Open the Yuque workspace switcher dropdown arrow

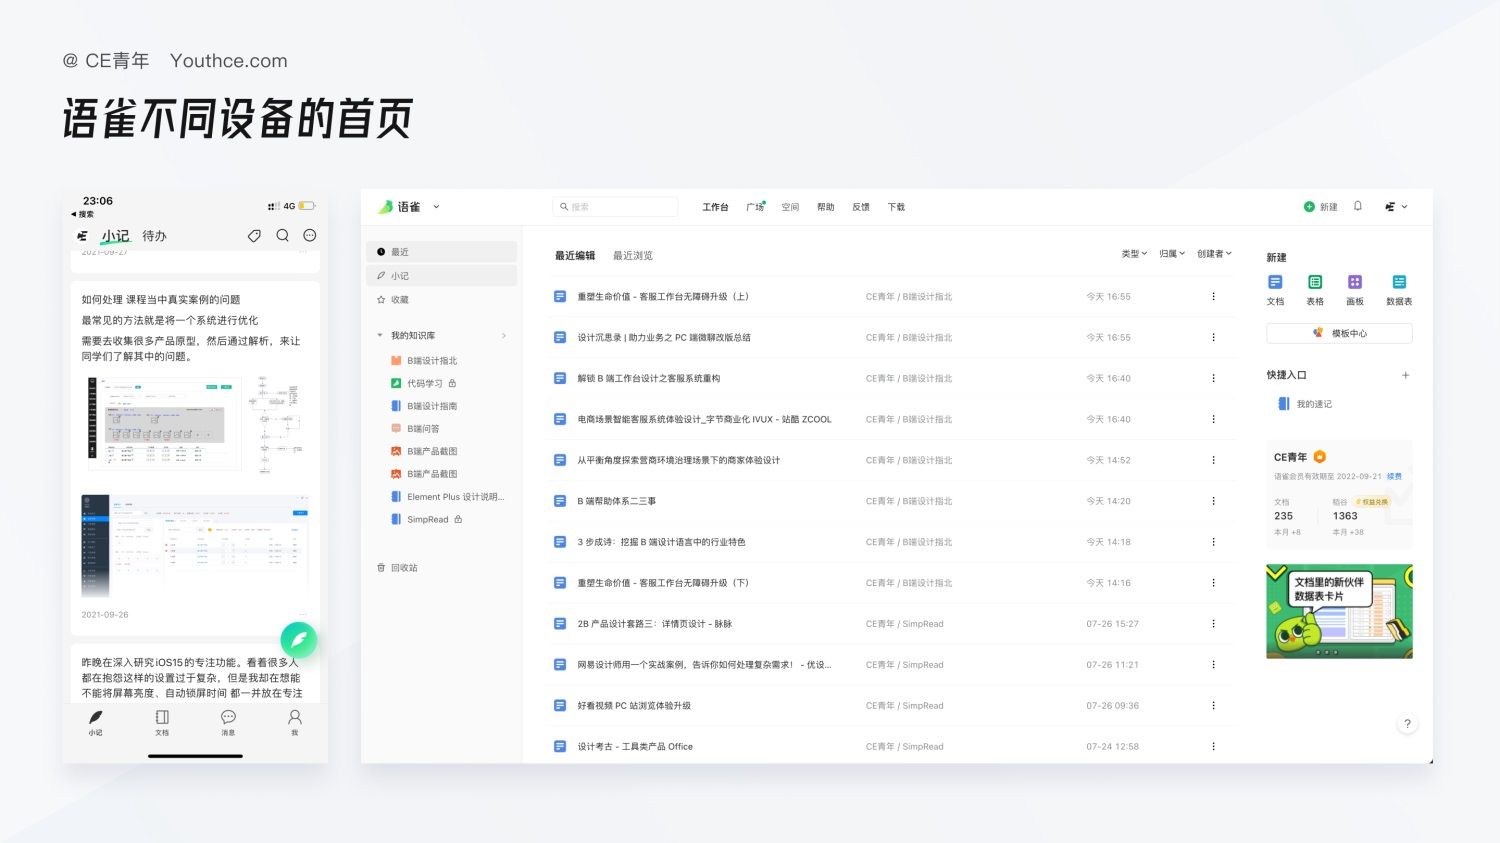[x=436, y=207]
